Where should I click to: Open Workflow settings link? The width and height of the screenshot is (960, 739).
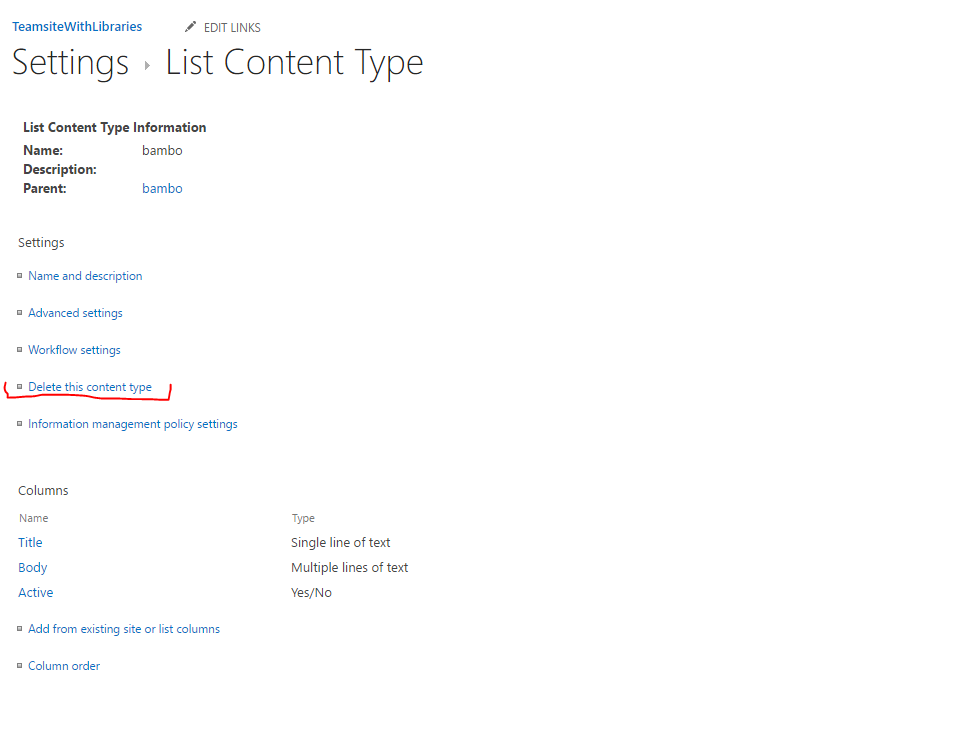click(x=74, y=350)
